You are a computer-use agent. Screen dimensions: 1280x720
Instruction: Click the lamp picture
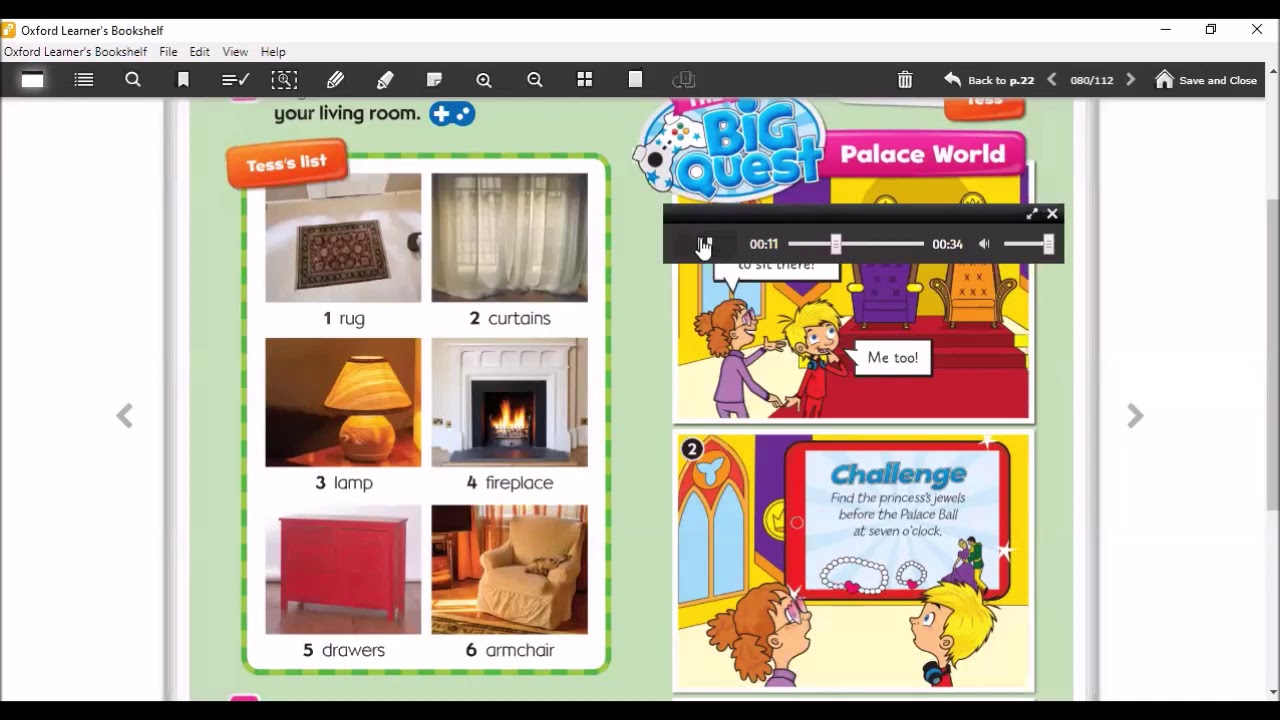pos(343,402)
